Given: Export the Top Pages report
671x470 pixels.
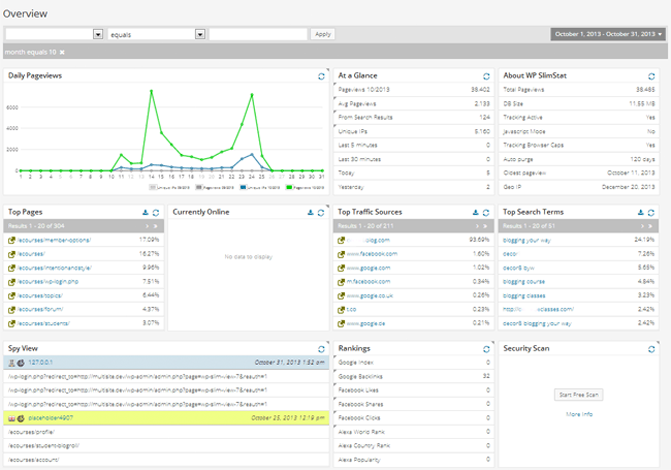Looking at the screenshot, I should point(145,212).
